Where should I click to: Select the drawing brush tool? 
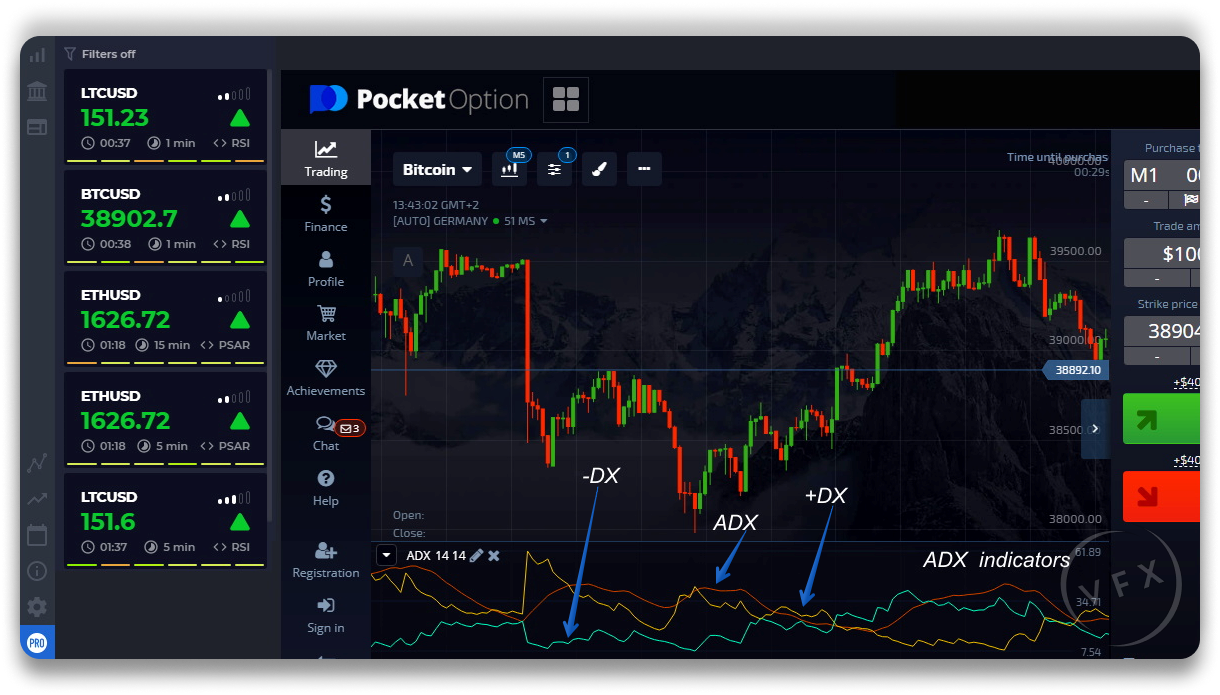click(x=599, y=169)
